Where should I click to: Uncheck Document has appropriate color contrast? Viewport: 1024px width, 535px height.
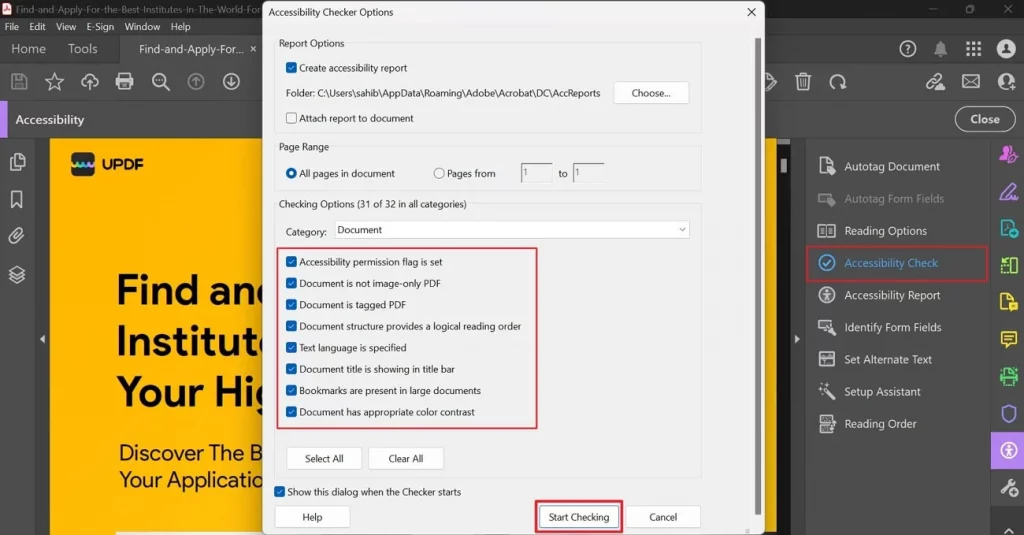coord(291,412)
